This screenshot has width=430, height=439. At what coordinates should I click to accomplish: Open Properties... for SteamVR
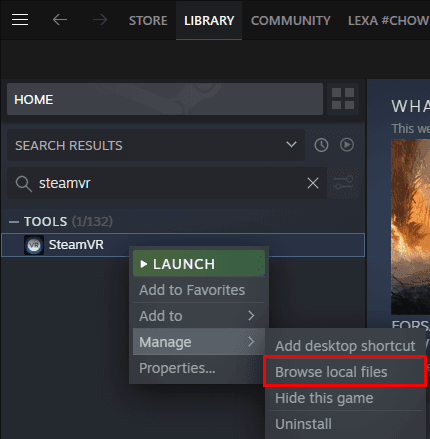point(199,368)
